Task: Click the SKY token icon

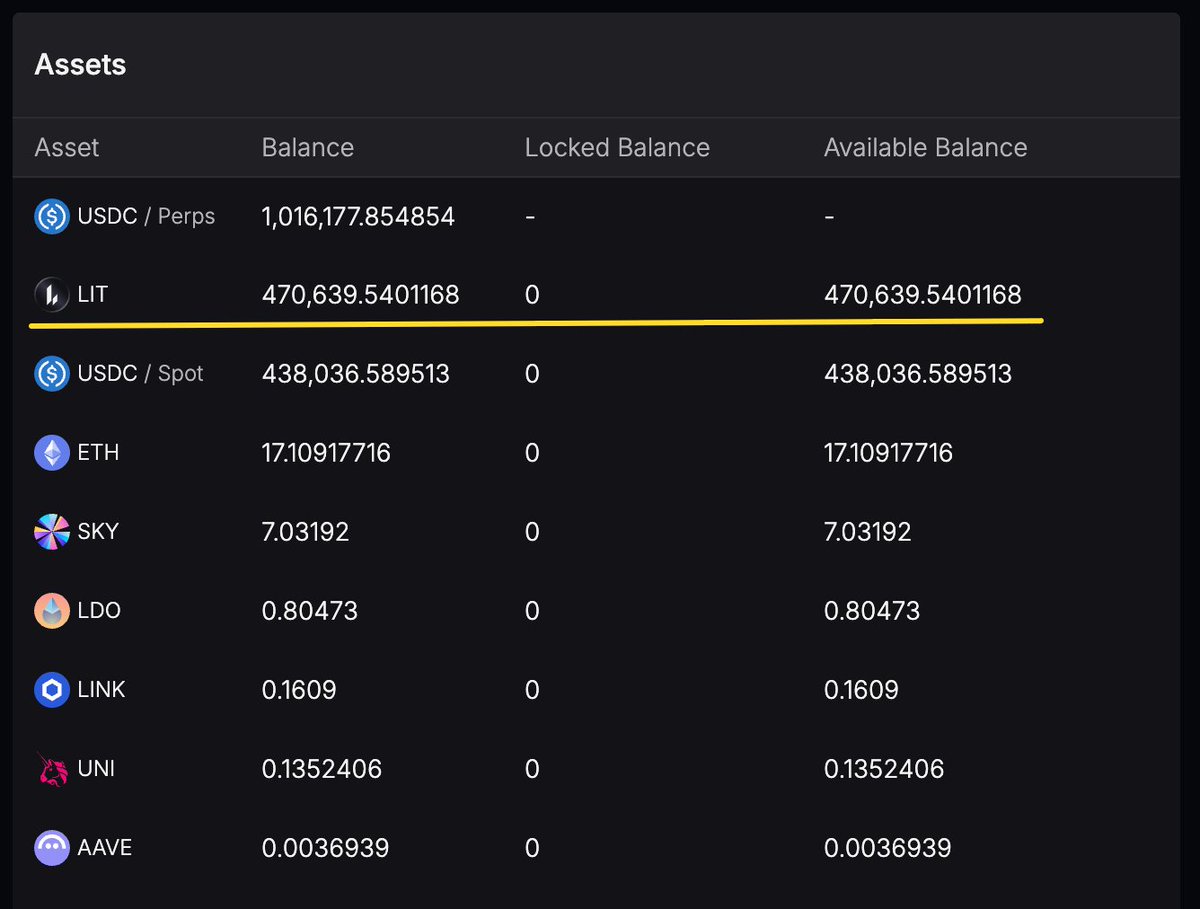Action: coord(52,532)
